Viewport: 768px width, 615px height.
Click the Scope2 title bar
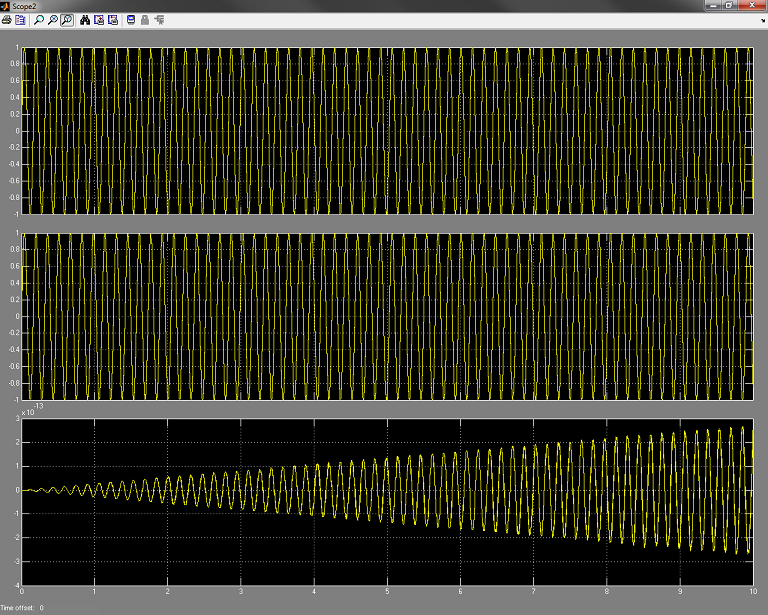tap(350, 6)
